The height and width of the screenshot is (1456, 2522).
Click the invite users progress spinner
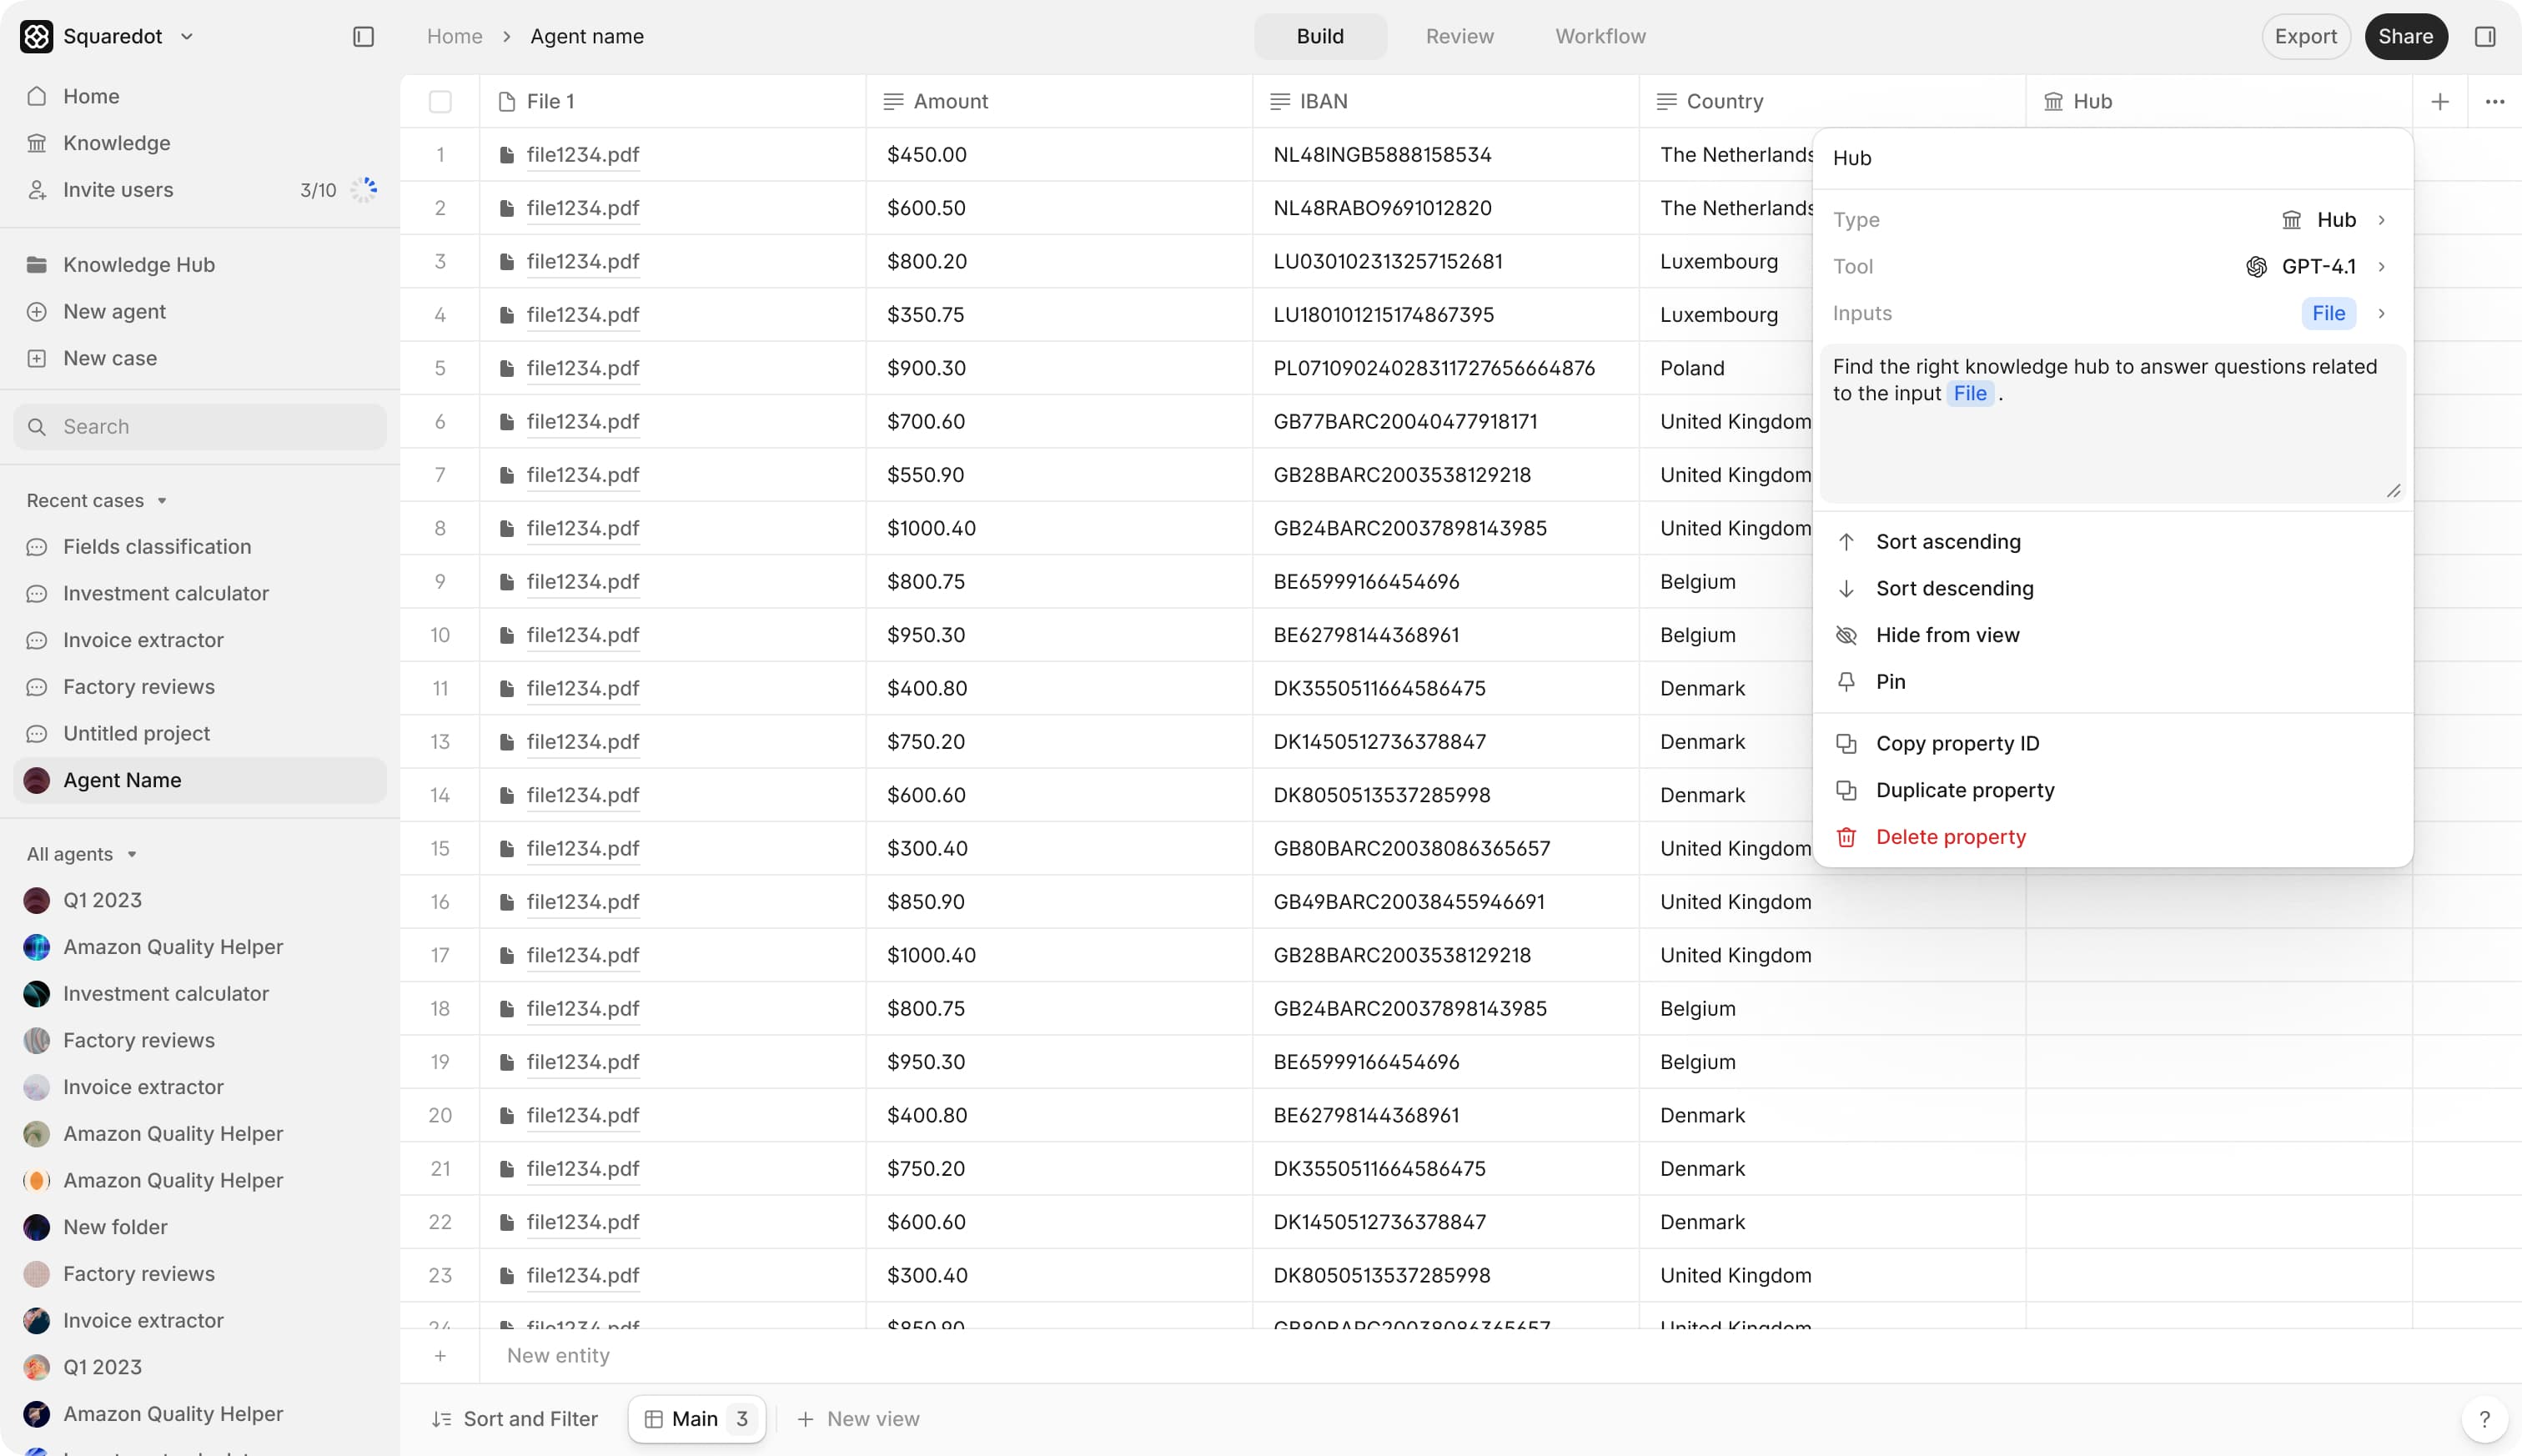pos(364,190)
